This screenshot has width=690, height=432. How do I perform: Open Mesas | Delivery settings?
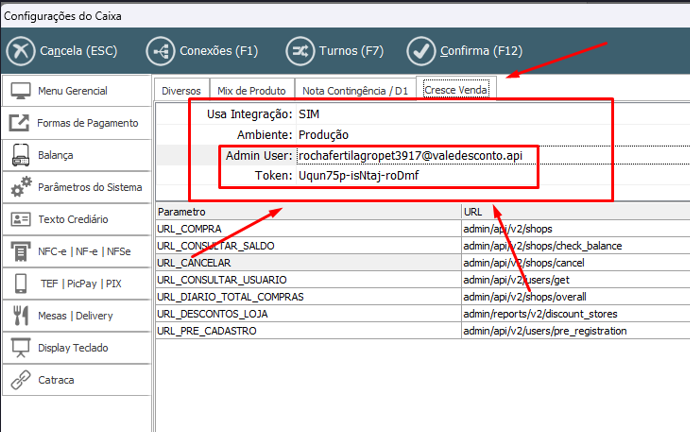[x=75, y=316]
